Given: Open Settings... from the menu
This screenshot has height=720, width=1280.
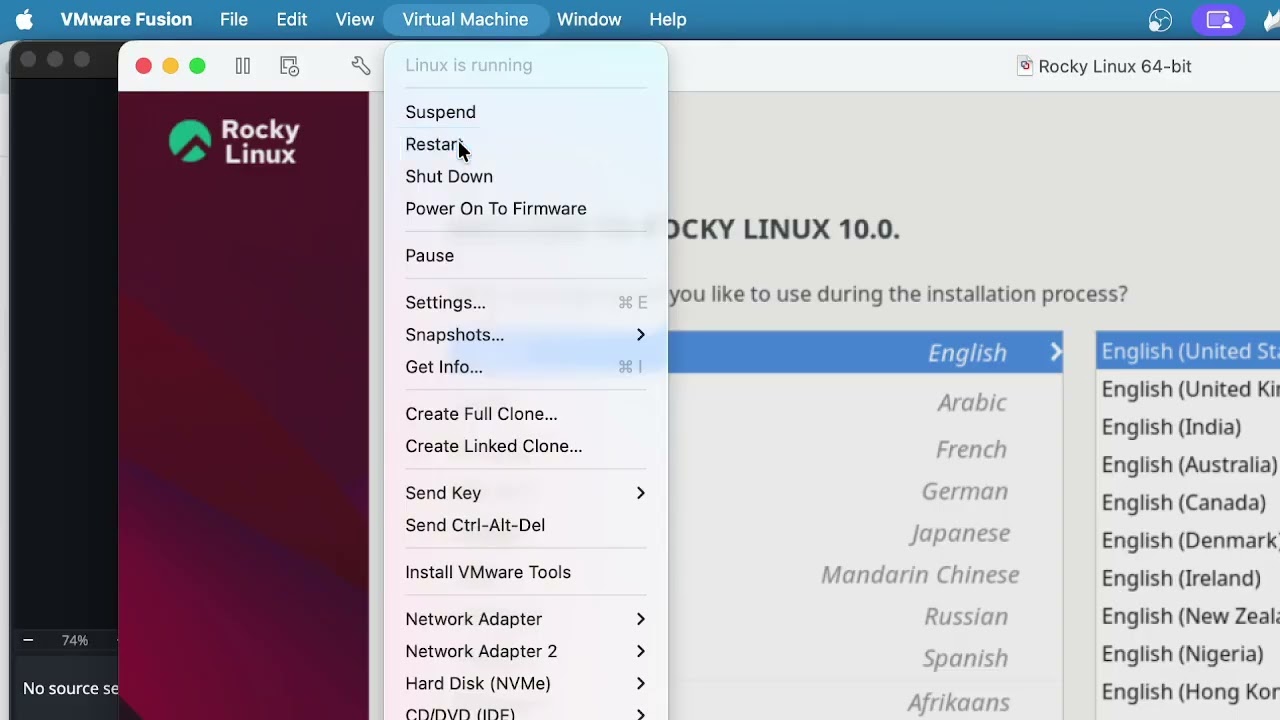Looking at the screenshot, I should click(526, 302).
